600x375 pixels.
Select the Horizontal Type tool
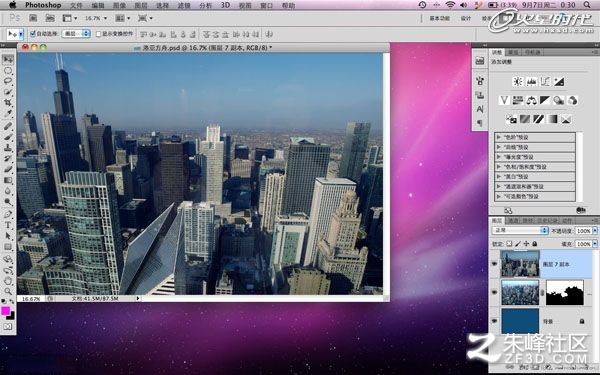[8, 225]
